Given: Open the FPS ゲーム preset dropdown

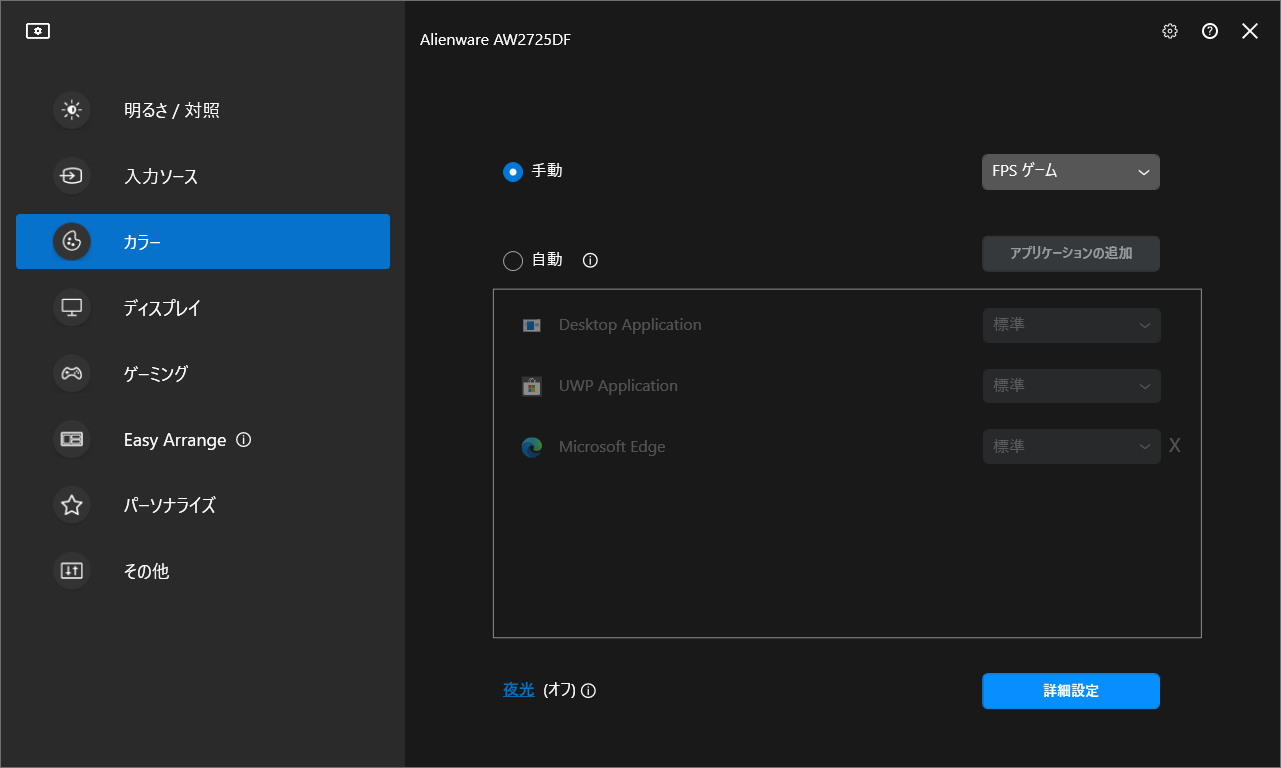Looking at the screenshot, I should tap(1071, 172).
